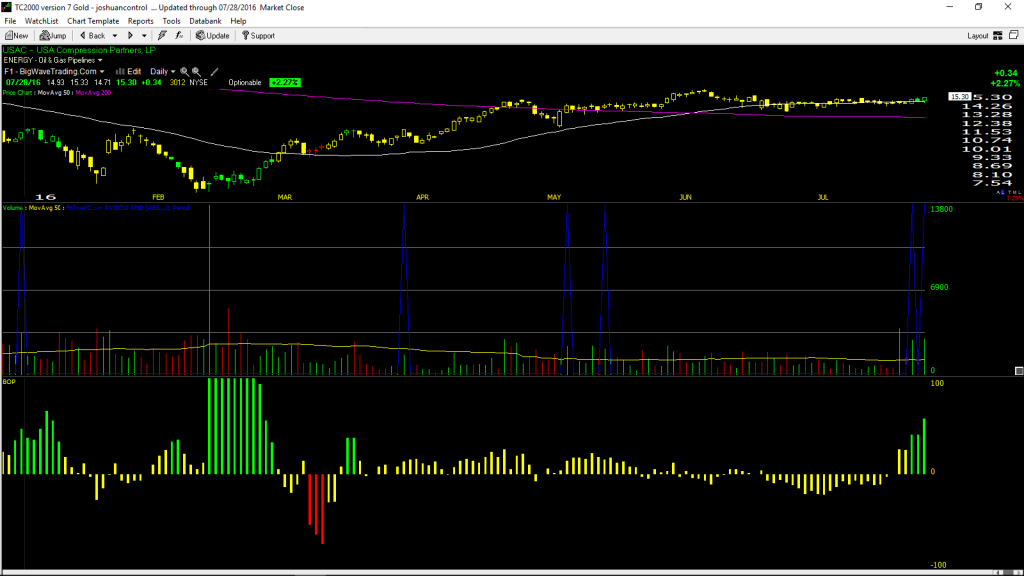The image size is (1024, 576).
Task: Open the F1 - BigWaveTrading.Com template dropdown
Action: [54, 72]
